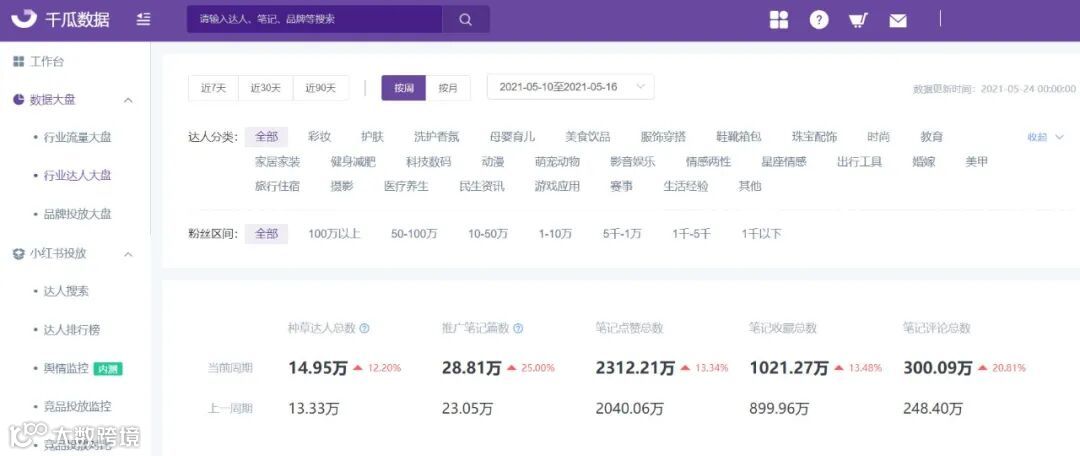Select 100万以上 follower range

(x=334, y=234)
